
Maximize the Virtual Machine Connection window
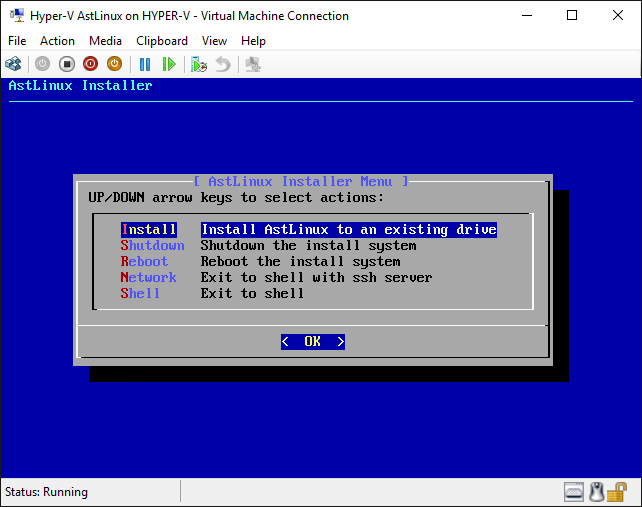tap(572, 16)
